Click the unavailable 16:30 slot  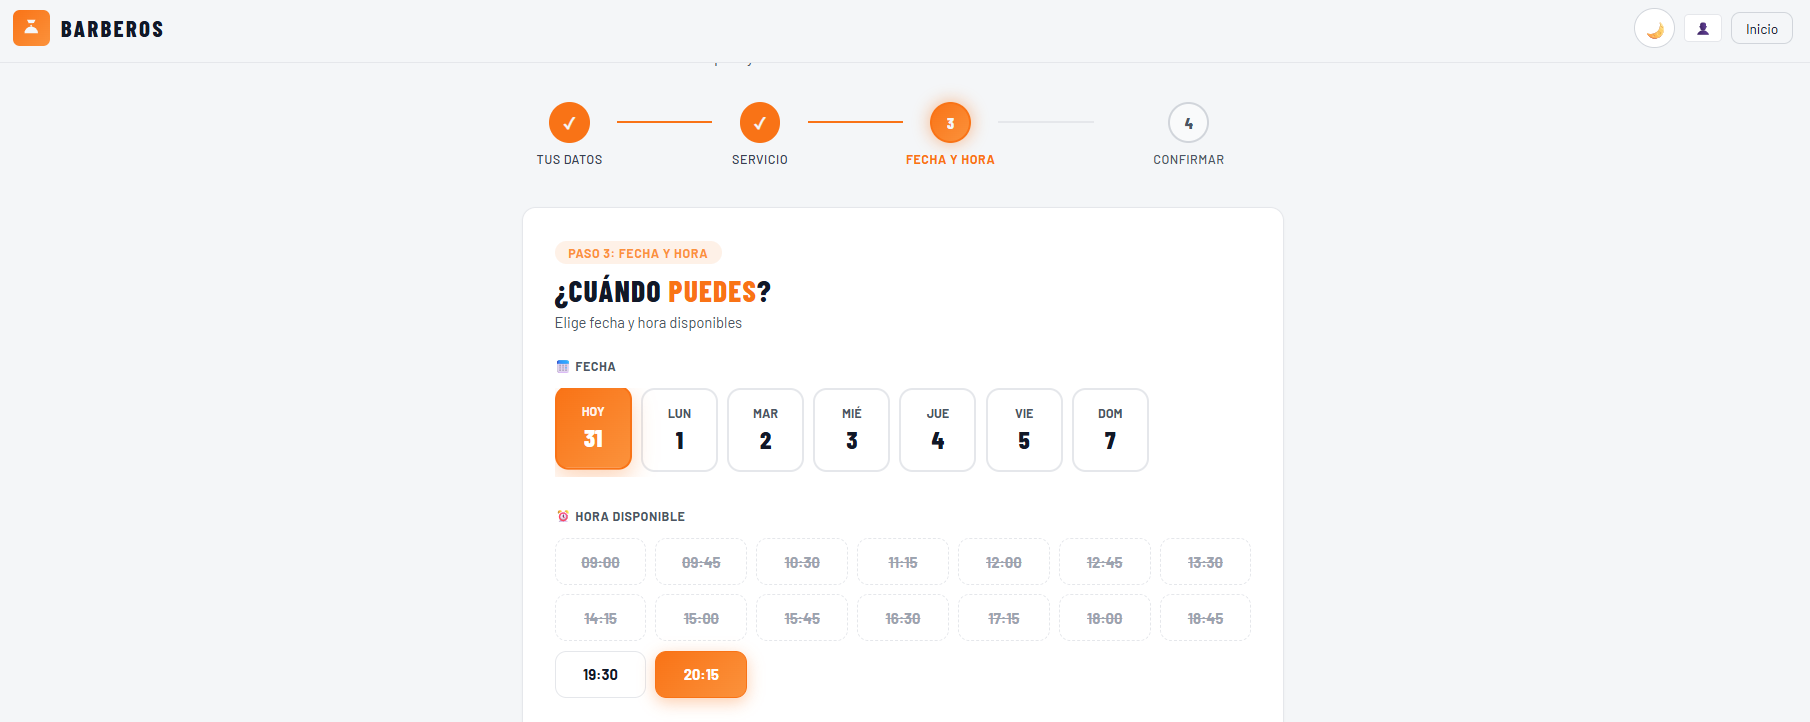[903, 618]
